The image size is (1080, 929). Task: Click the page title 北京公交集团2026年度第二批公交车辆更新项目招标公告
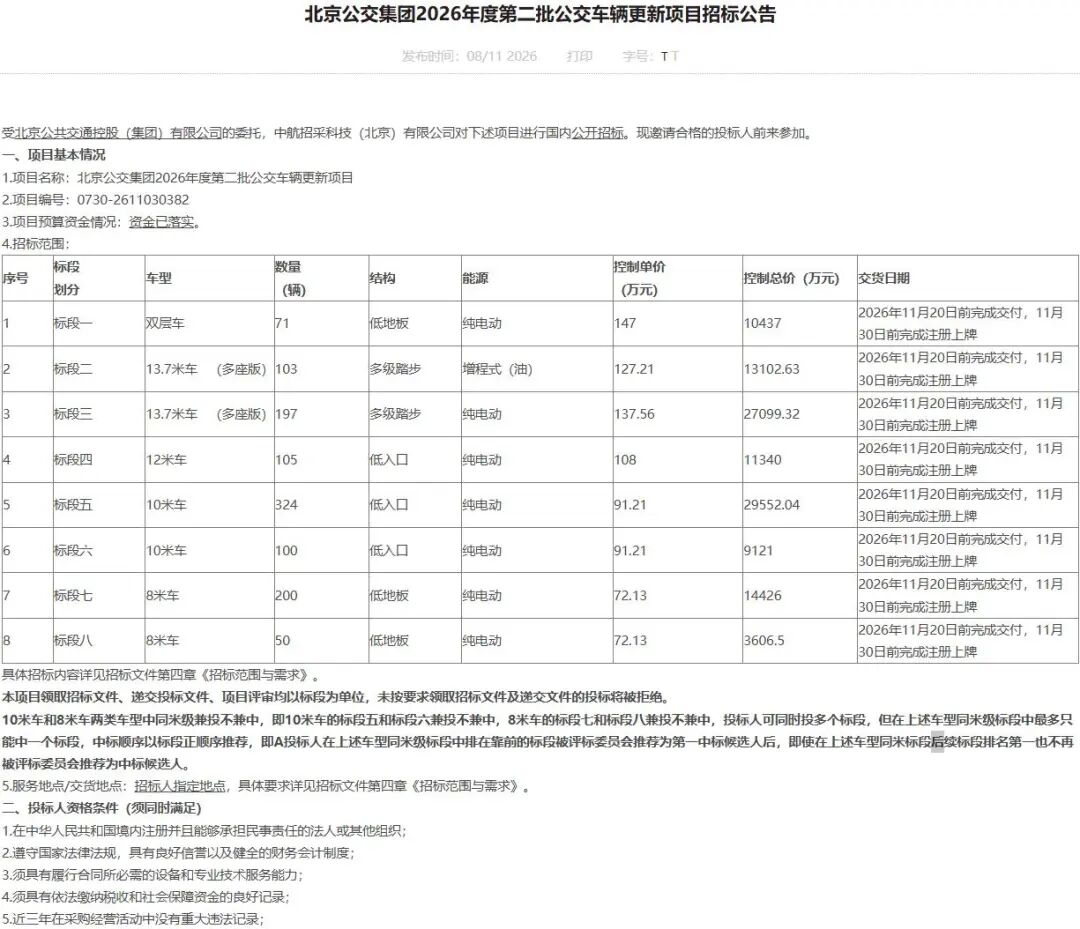coord(540,14)
